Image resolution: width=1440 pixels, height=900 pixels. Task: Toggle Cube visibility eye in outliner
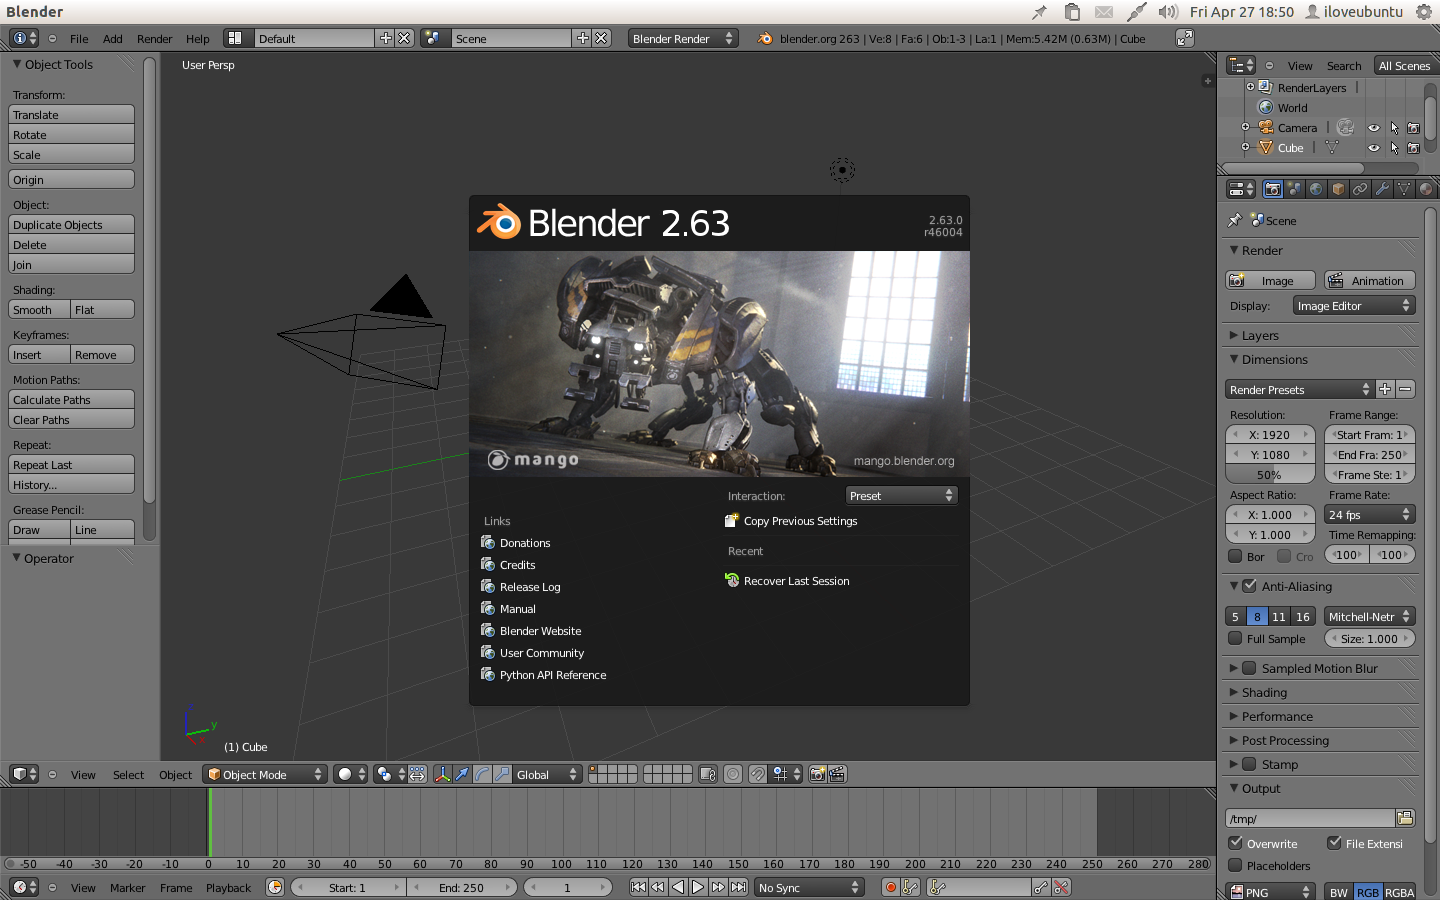[1374, 148]
